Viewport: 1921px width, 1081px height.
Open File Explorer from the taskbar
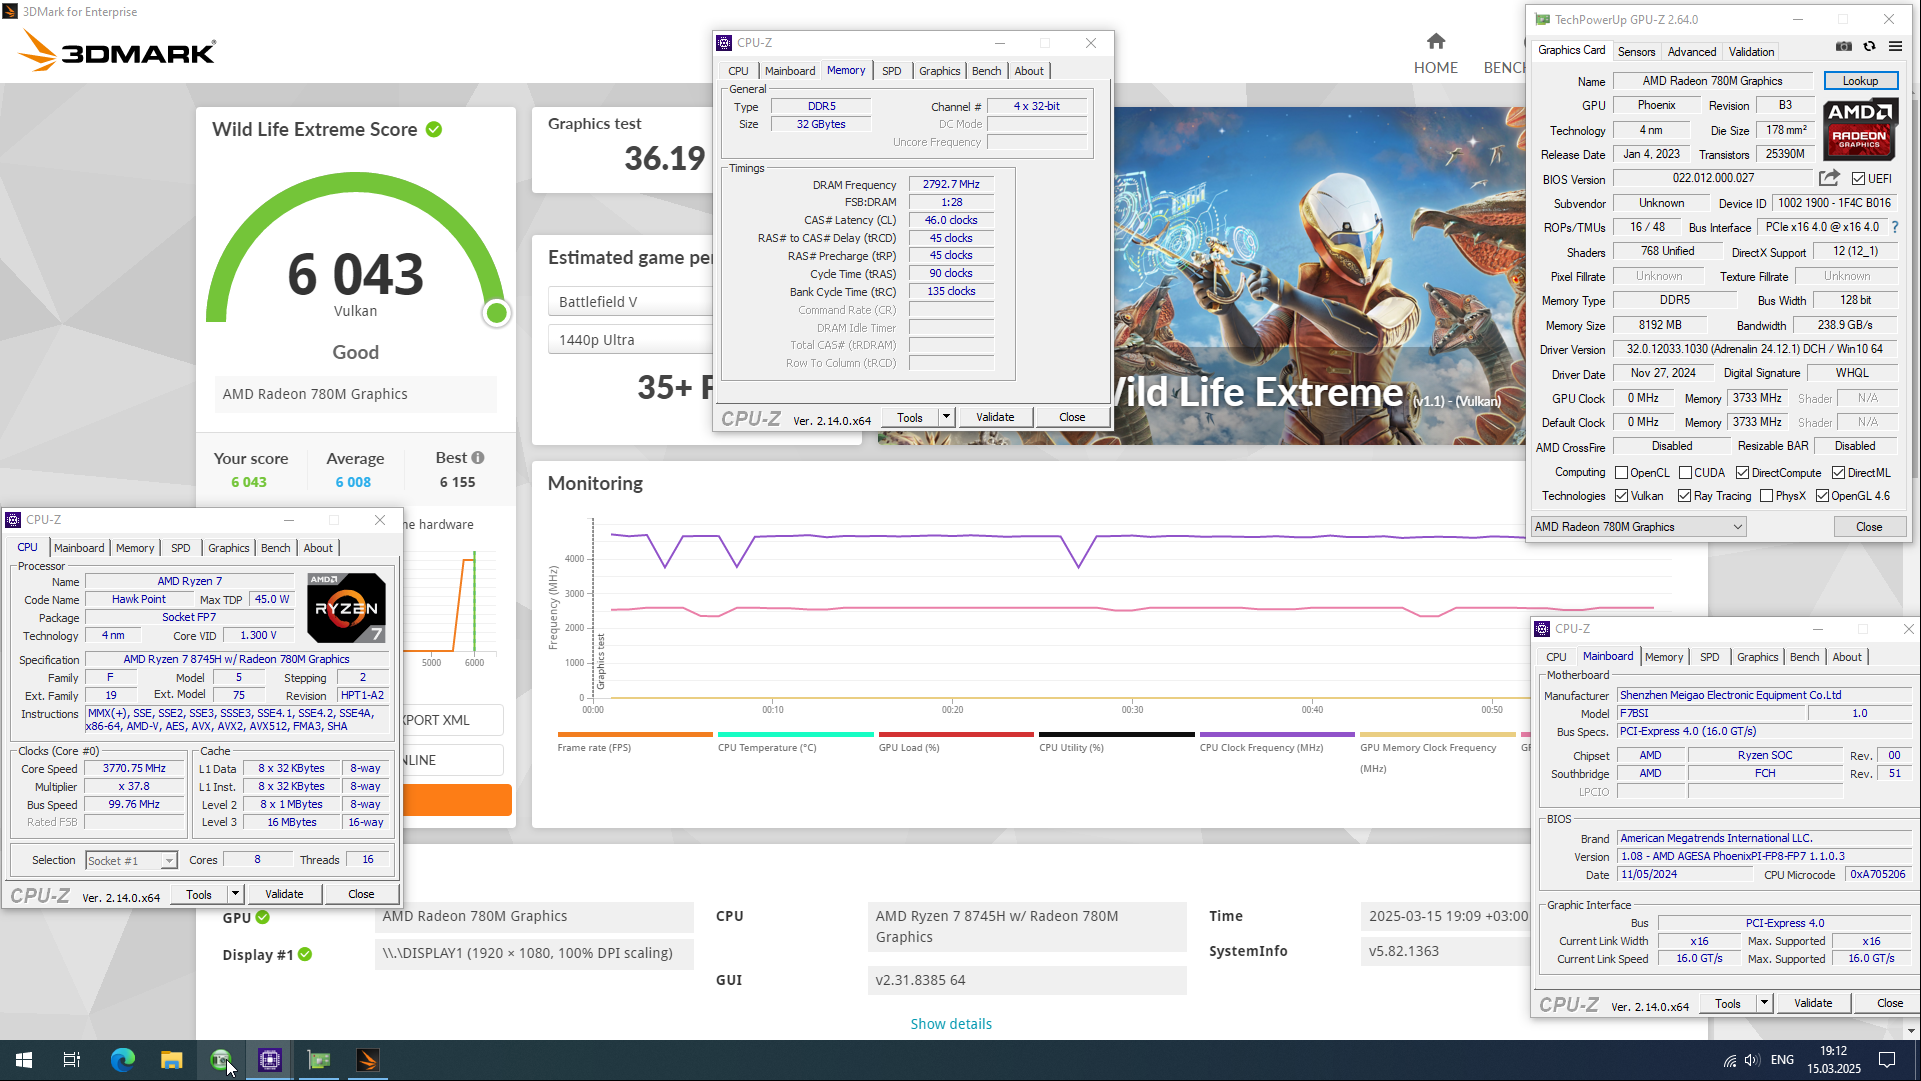click(x=172, y=1060)
